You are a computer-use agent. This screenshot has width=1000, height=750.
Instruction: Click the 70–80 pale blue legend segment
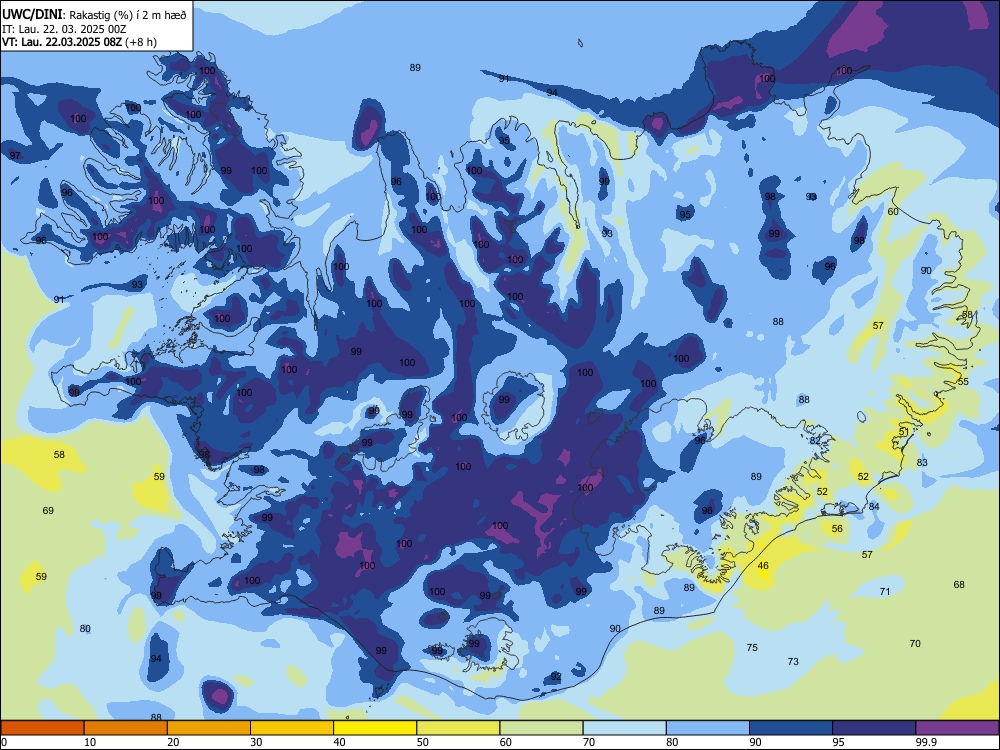click(624, 728)
